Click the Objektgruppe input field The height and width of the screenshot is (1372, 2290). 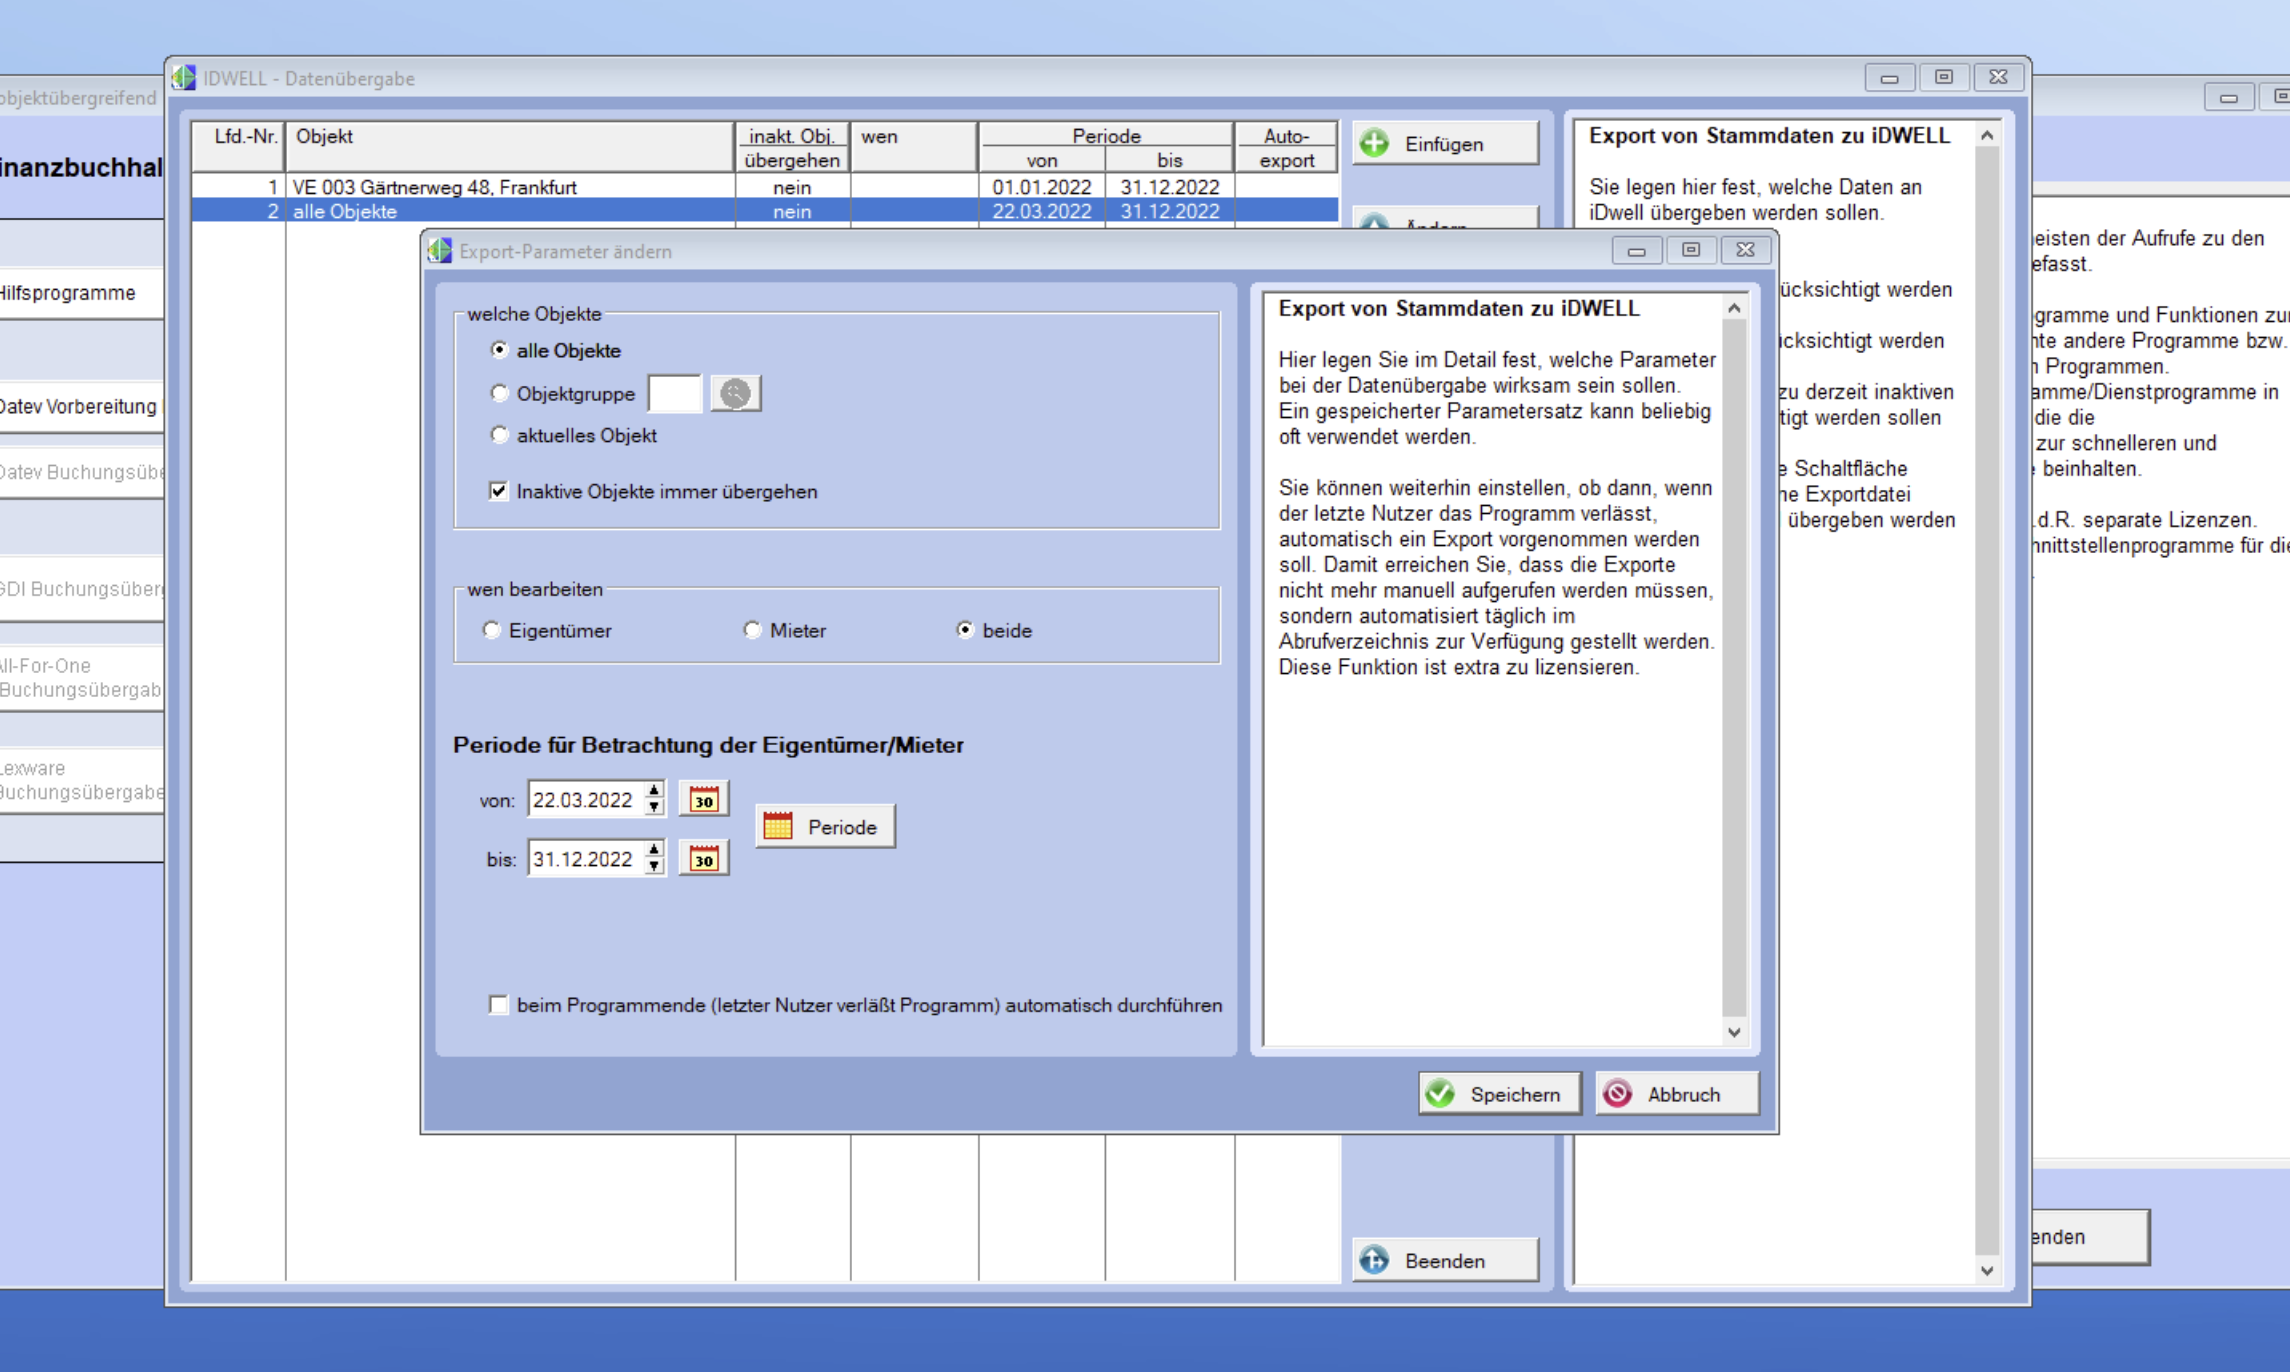click(674, 393)
